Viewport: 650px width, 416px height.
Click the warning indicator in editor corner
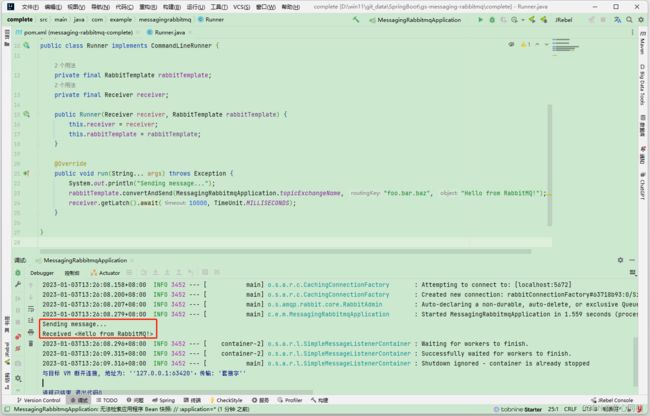pyautogui.click(x=525, y=44)
